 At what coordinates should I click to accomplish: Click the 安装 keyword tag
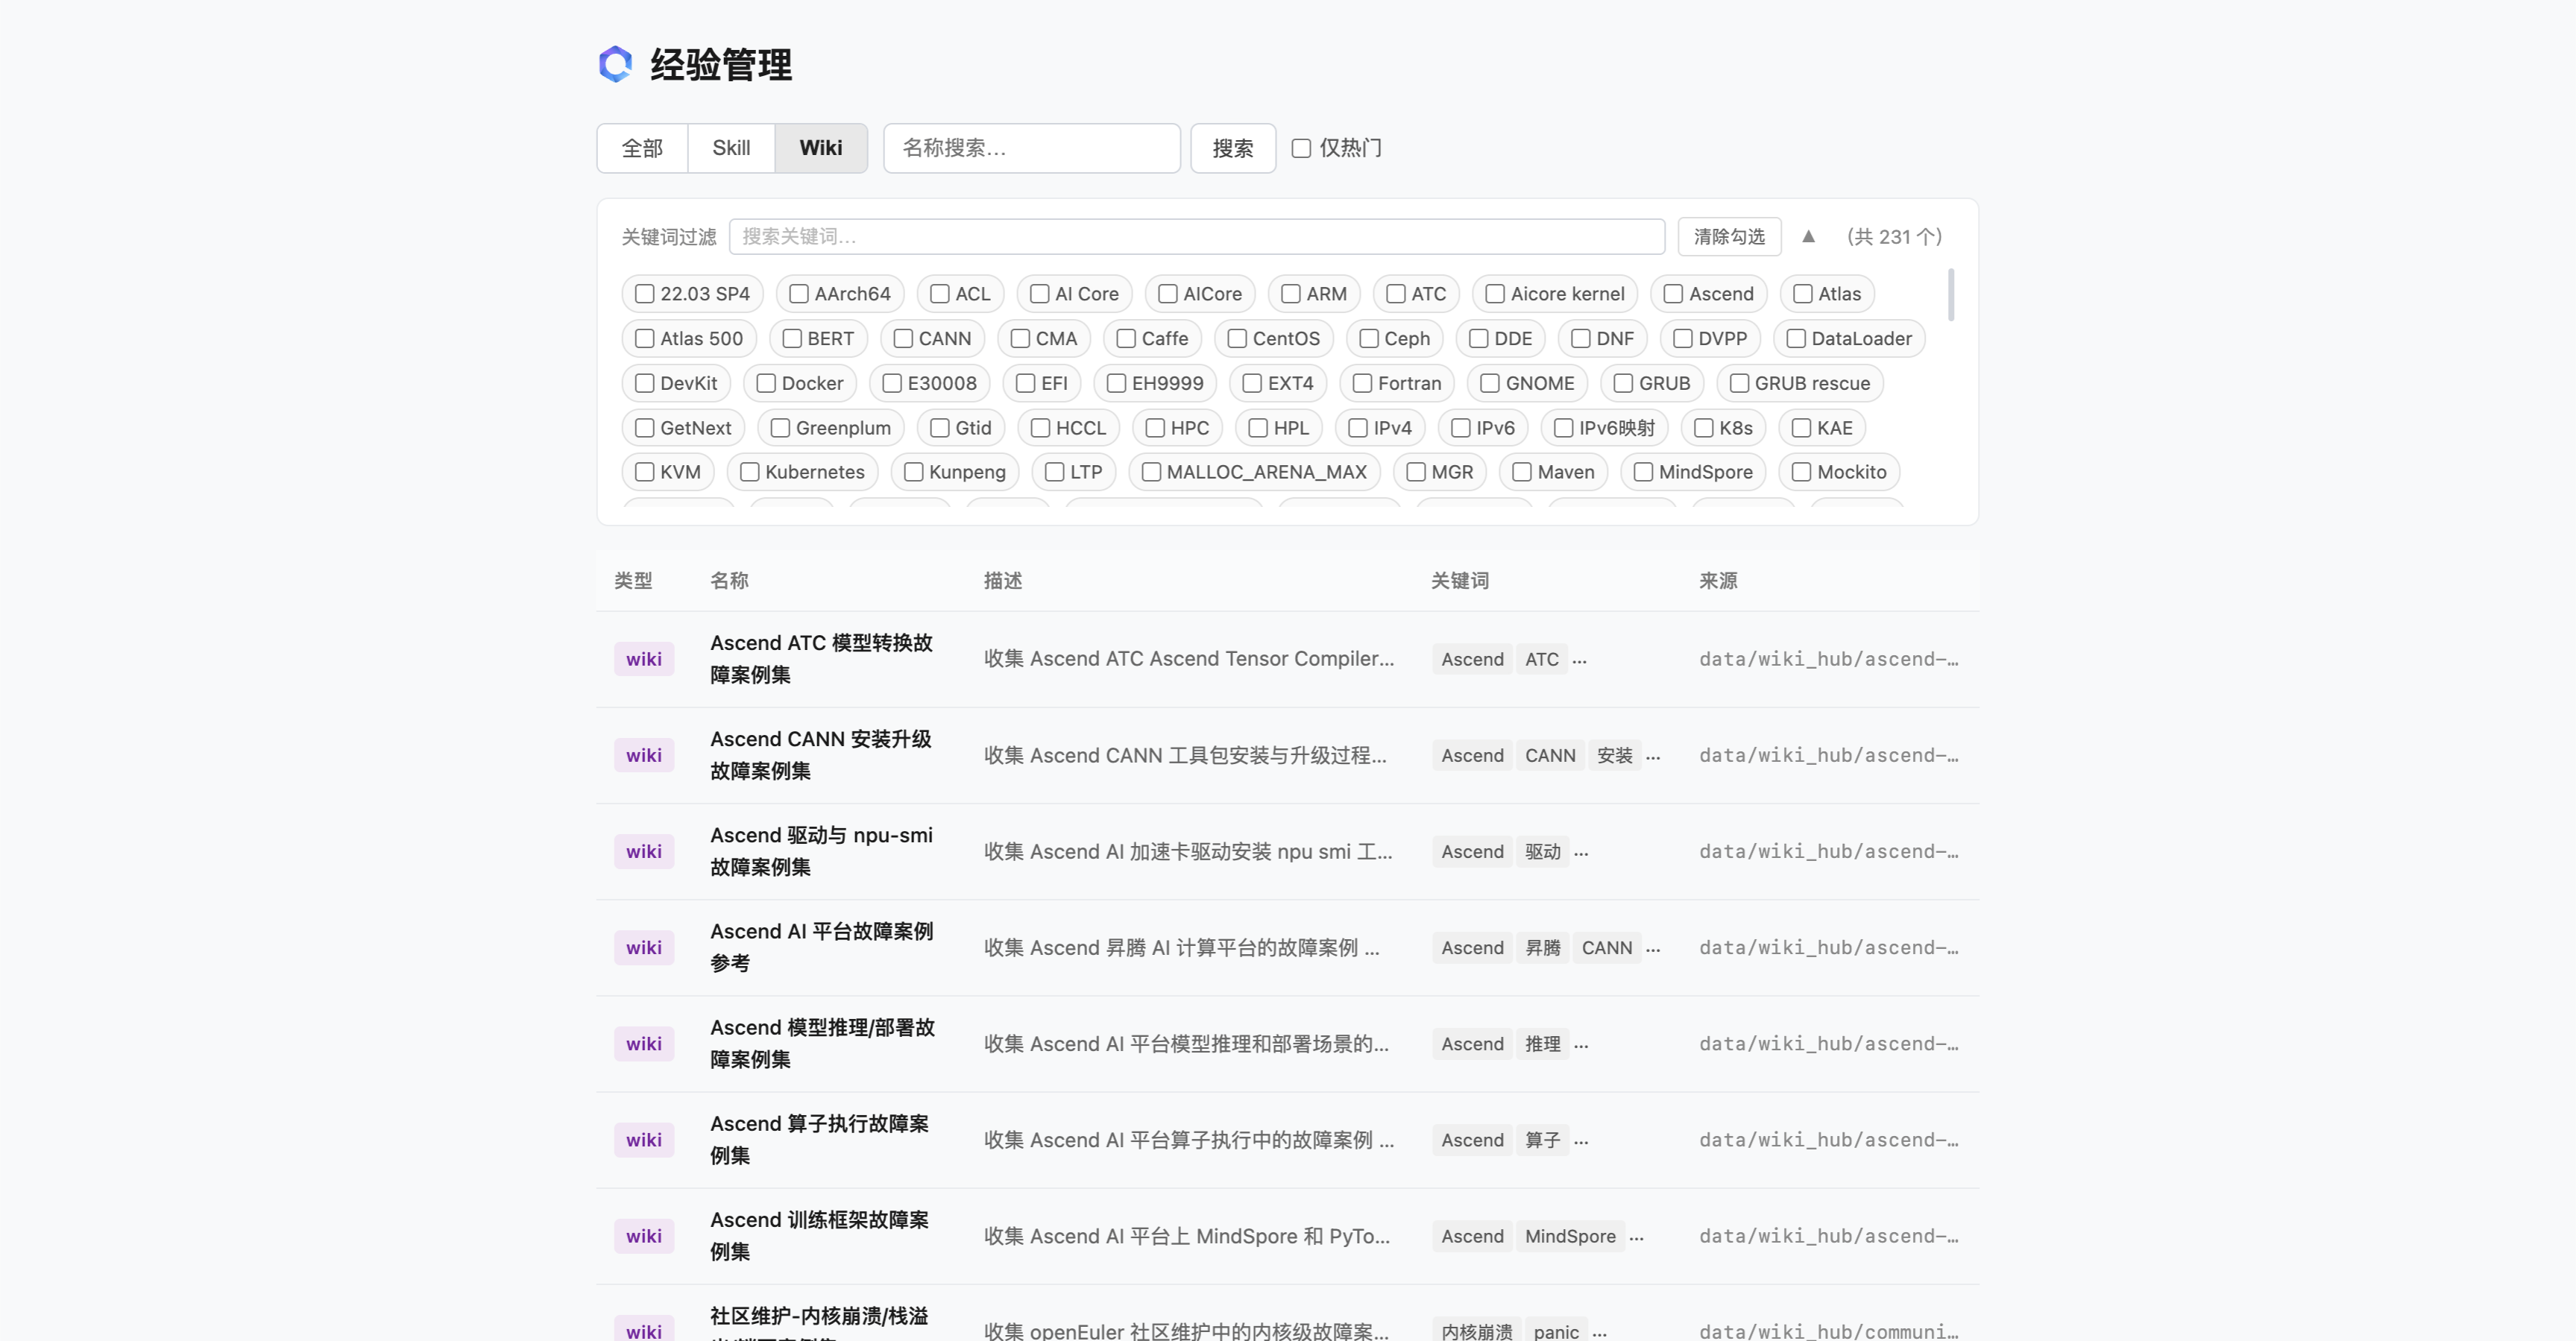[1614, 755]
